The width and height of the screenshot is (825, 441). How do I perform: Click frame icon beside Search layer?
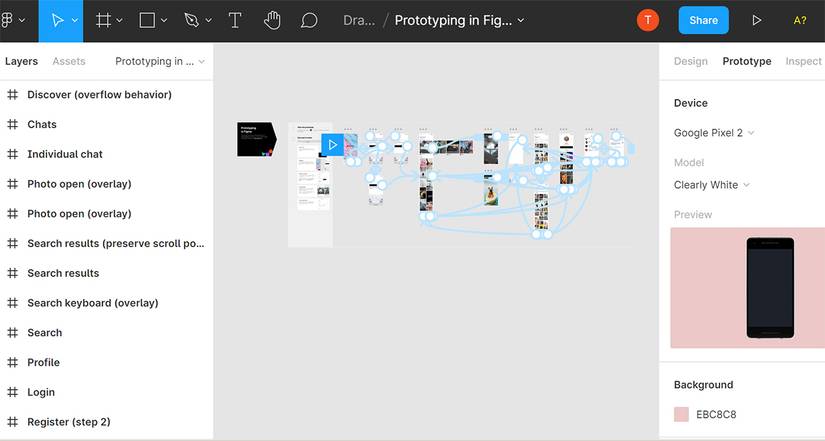(13, 333)
